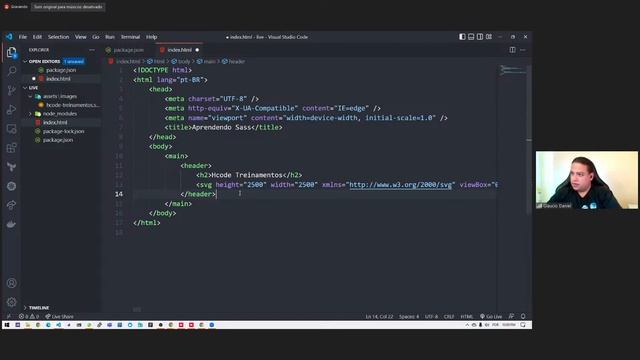Click the main breadcrumb segment
The image size is (640, 360).
(206, 61)
